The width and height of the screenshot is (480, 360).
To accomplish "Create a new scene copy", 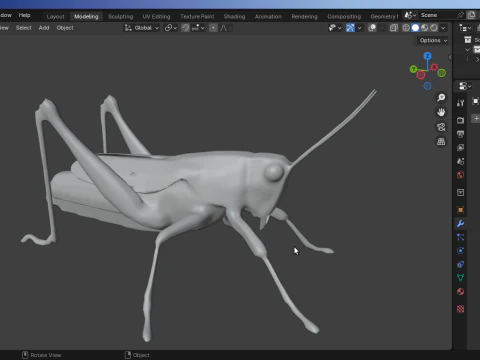I will (x=471, y=15).
